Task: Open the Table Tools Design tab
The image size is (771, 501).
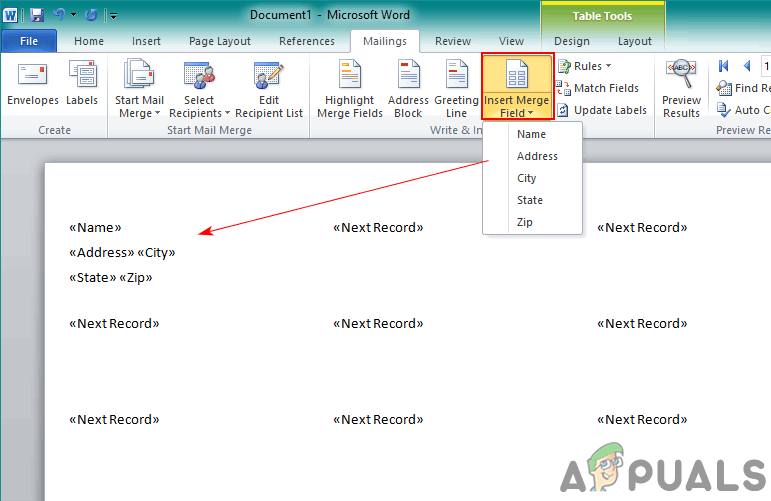Action: [572, 41]
